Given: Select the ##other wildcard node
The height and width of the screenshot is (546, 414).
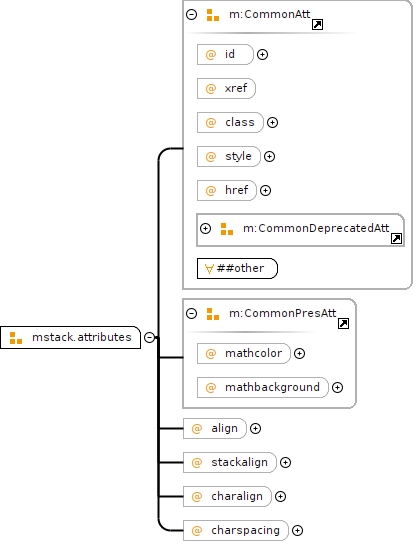Looking at the screenshot, I should [237, 268].
